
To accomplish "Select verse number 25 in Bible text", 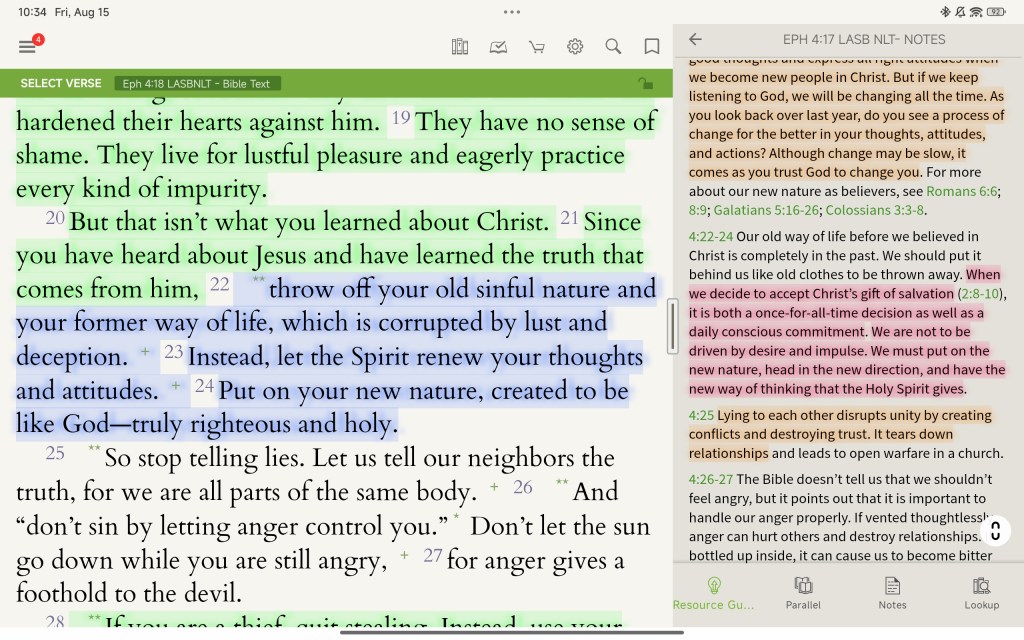I will pos(55,454).
